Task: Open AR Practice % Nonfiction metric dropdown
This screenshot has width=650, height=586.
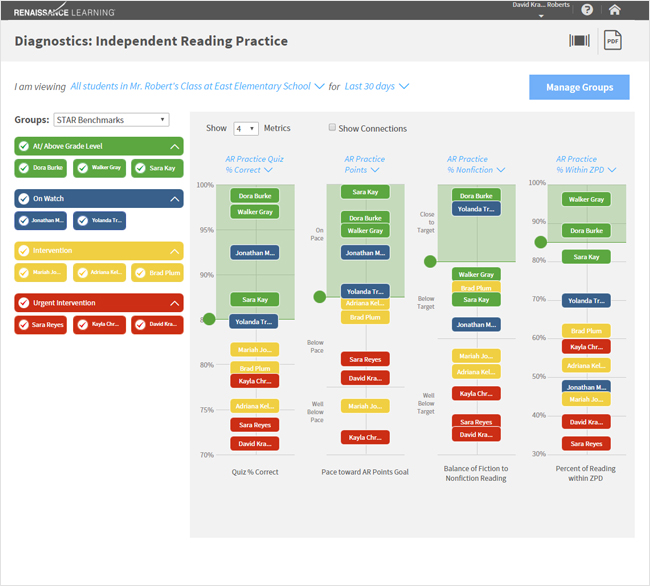Action: point(475,165)
